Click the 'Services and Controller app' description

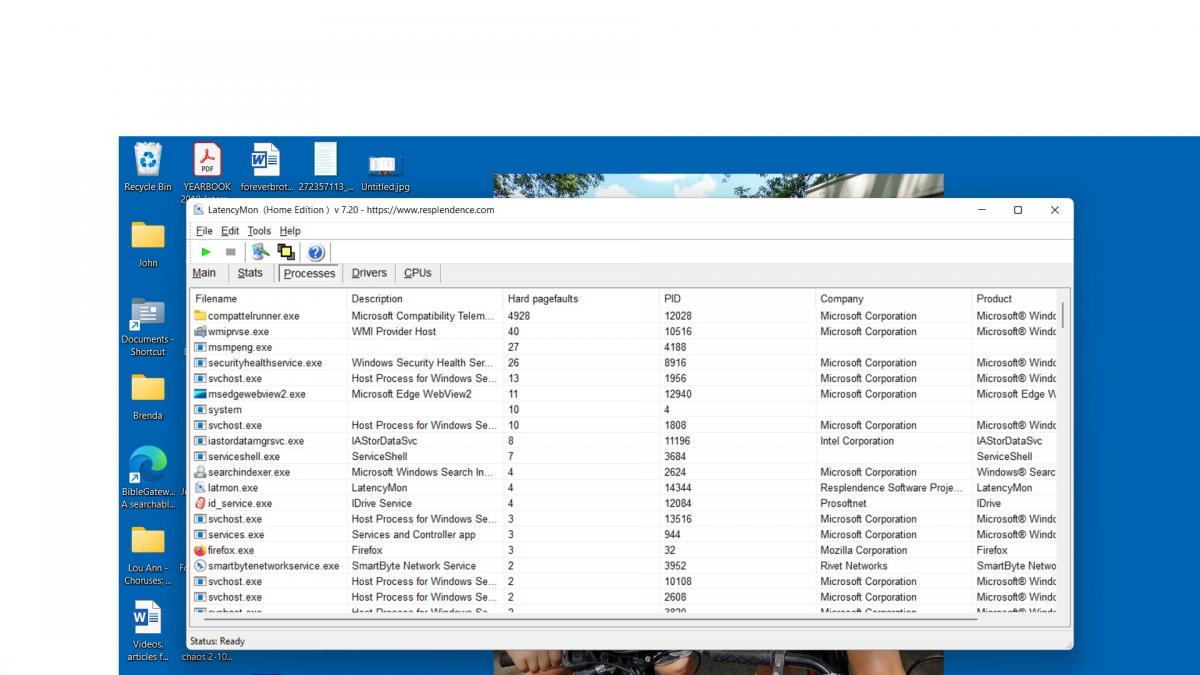414,535
